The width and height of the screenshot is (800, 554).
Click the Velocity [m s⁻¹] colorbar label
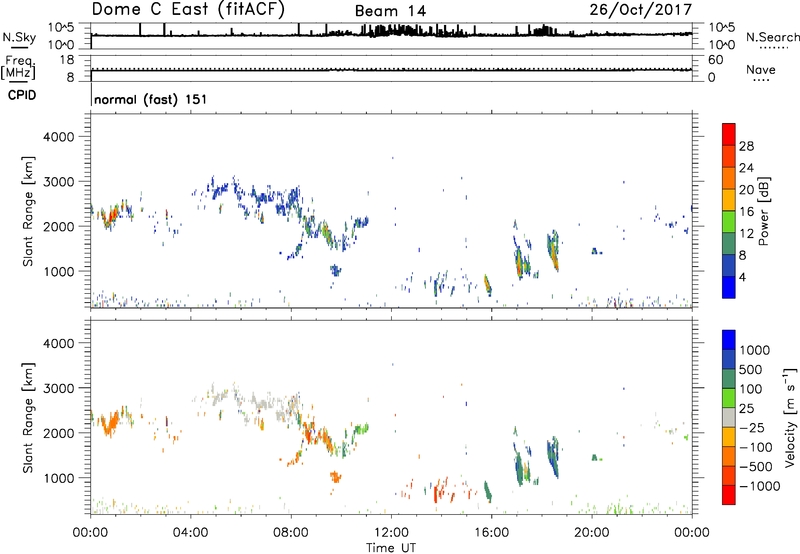pyautogui.click(x=790, y=417)
